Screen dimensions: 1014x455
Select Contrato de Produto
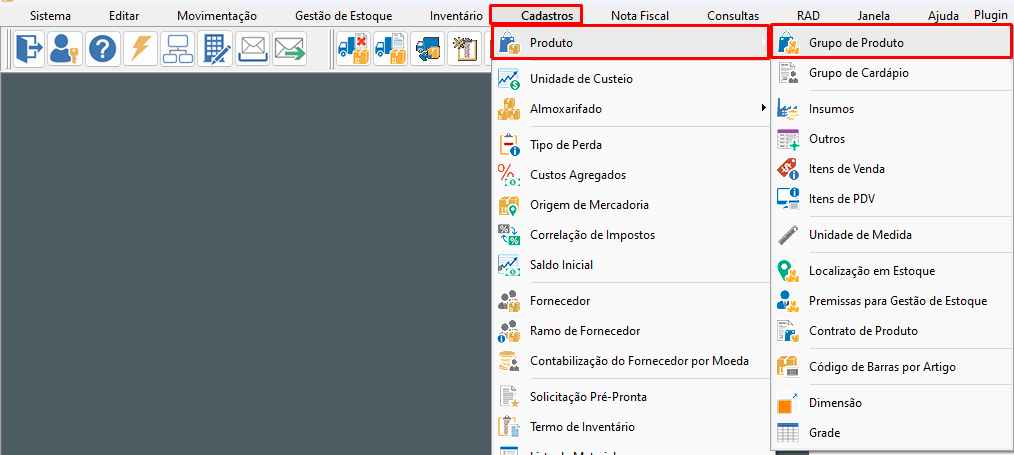[863, 331]
